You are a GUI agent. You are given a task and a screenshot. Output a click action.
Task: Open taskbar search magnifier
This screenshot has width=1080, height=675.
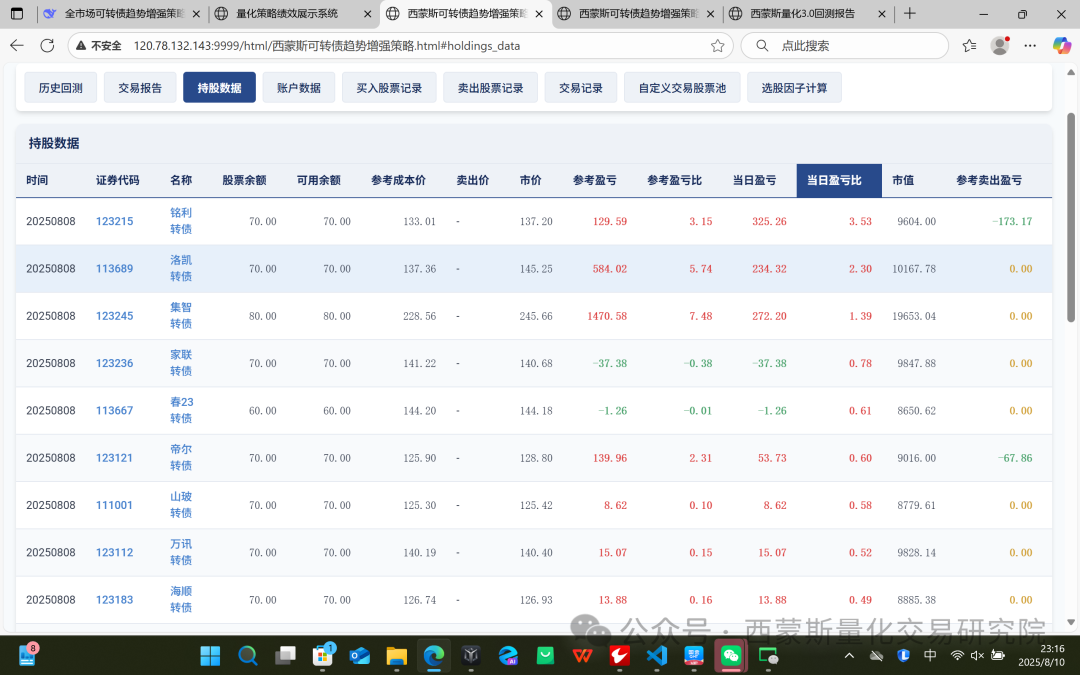click(247, 655)
